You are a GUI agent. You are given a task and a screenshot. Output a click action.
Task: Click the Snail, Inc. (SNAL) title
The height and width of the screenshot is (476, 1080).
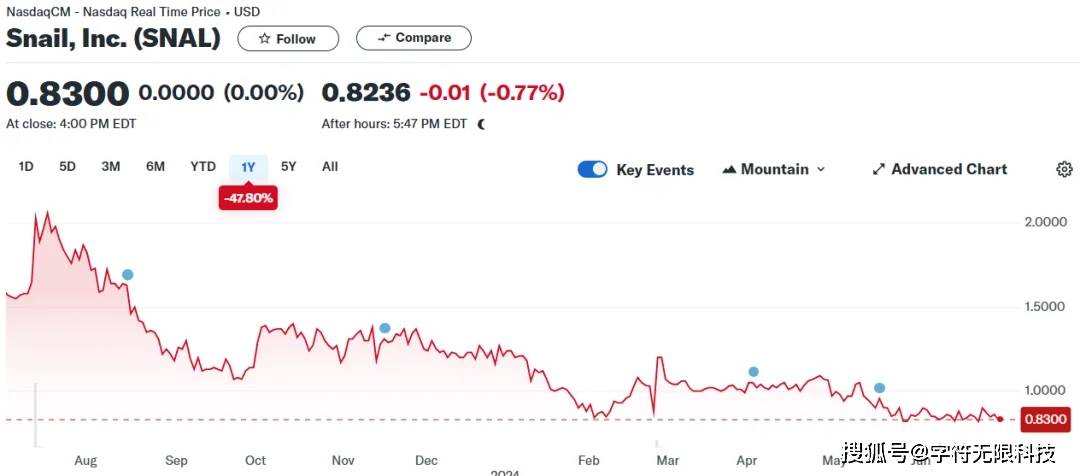click(114, 38)
